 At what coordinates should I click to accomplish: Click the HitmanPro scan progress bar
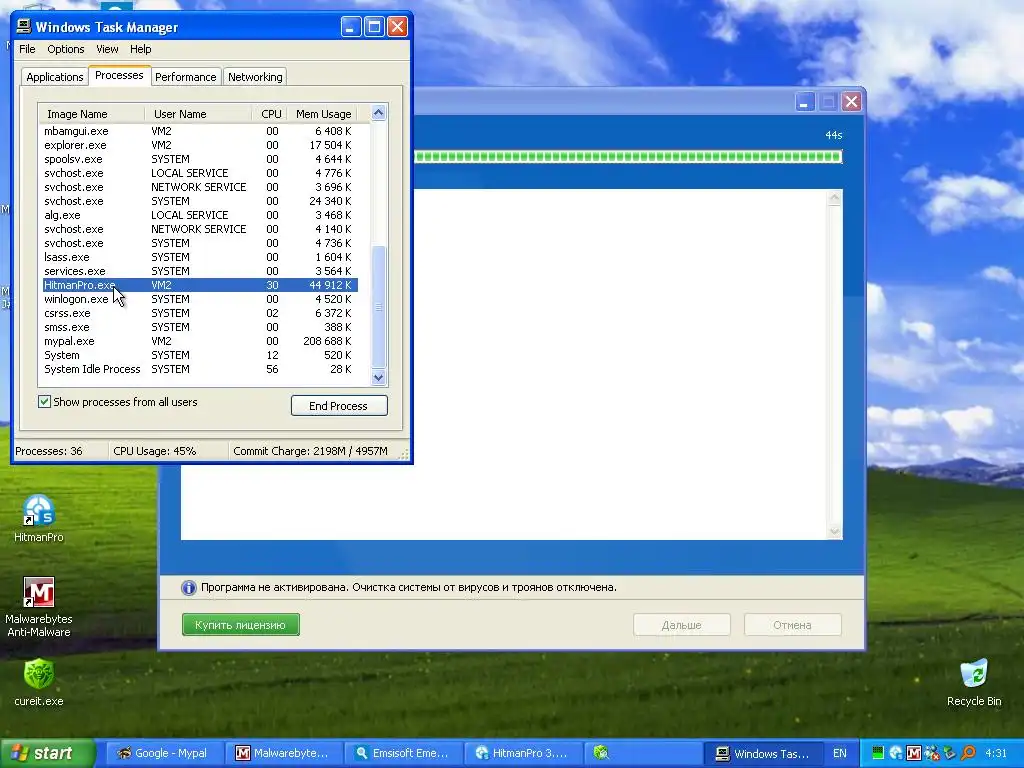pyautogui.click(x=628, y=157)
